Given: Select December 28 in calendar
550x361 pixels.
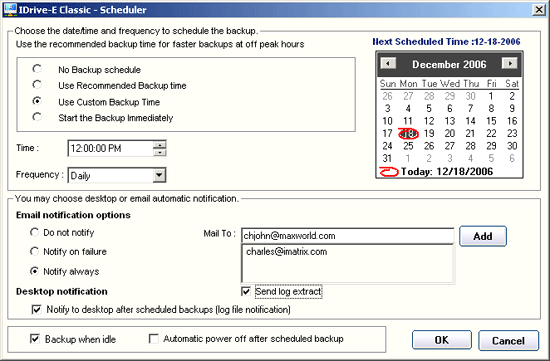Looking at the screenshot, I should 470,146.
